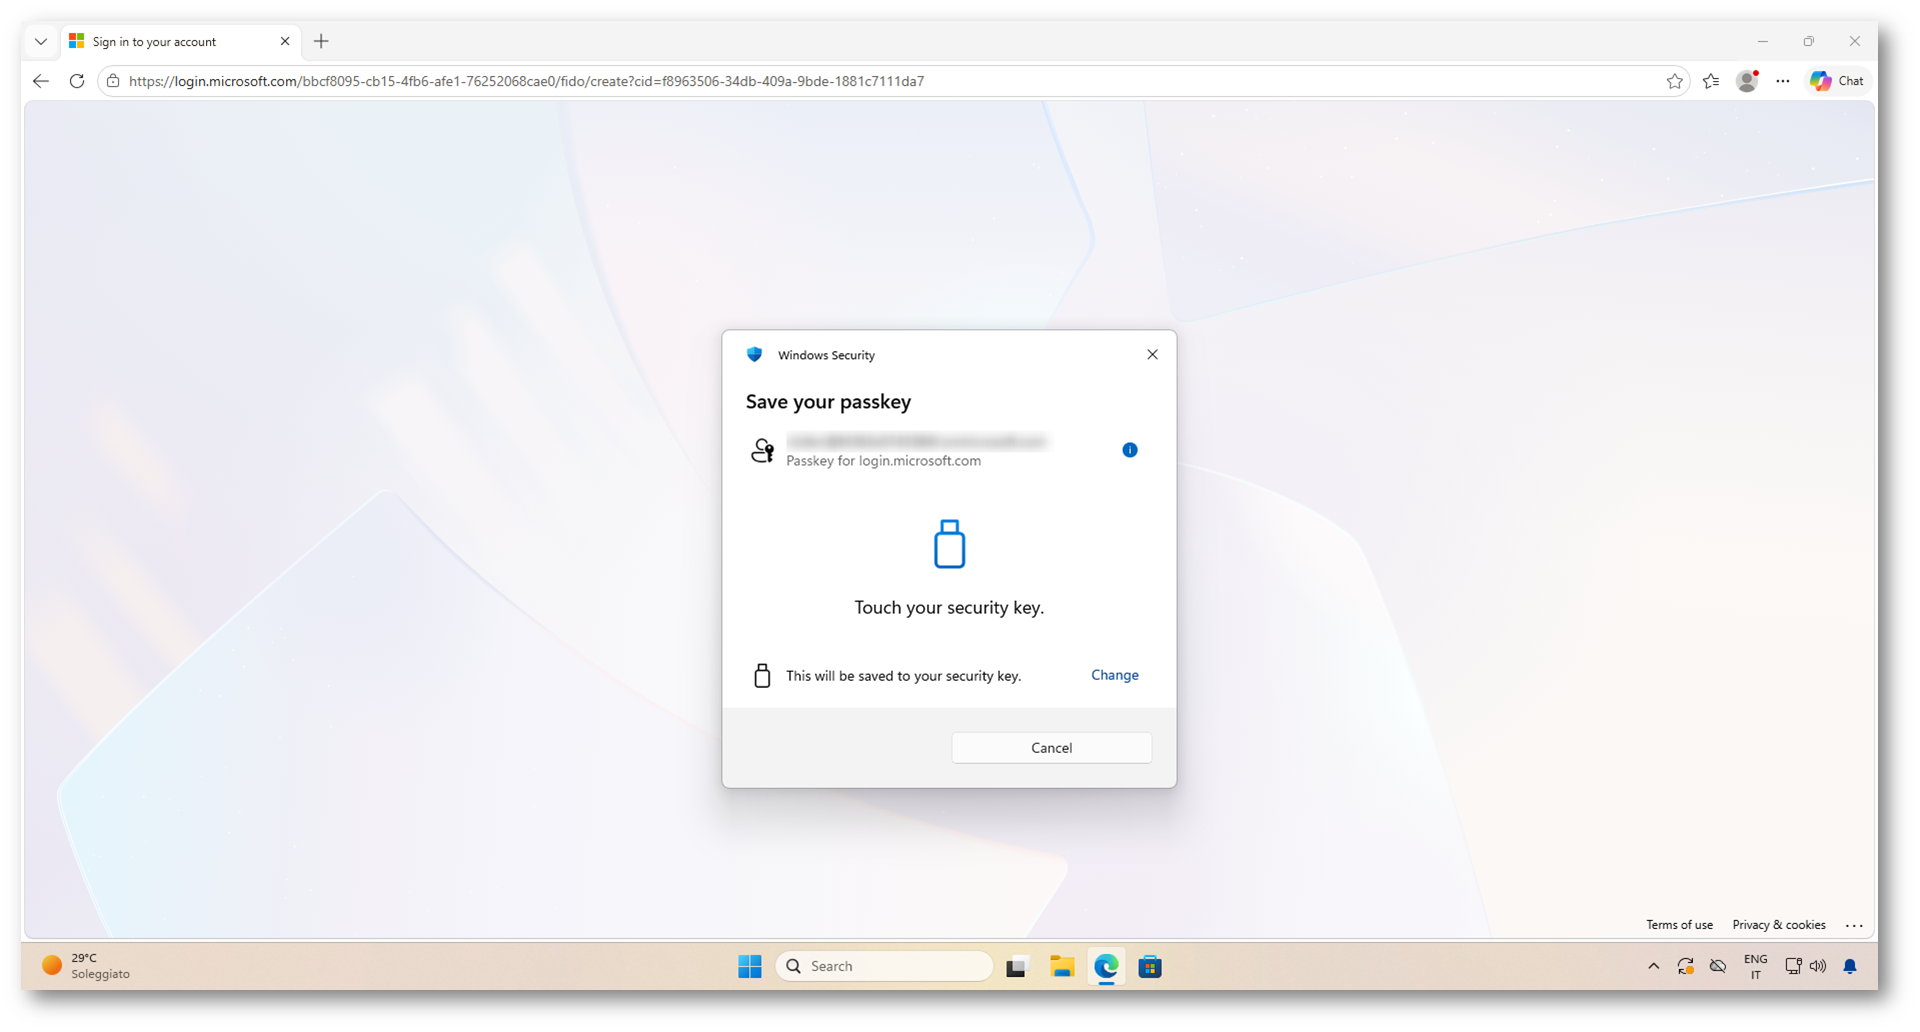Open the weather widget showing 29°C
The image size is (1920, 1032).
(x=86, y=966)
